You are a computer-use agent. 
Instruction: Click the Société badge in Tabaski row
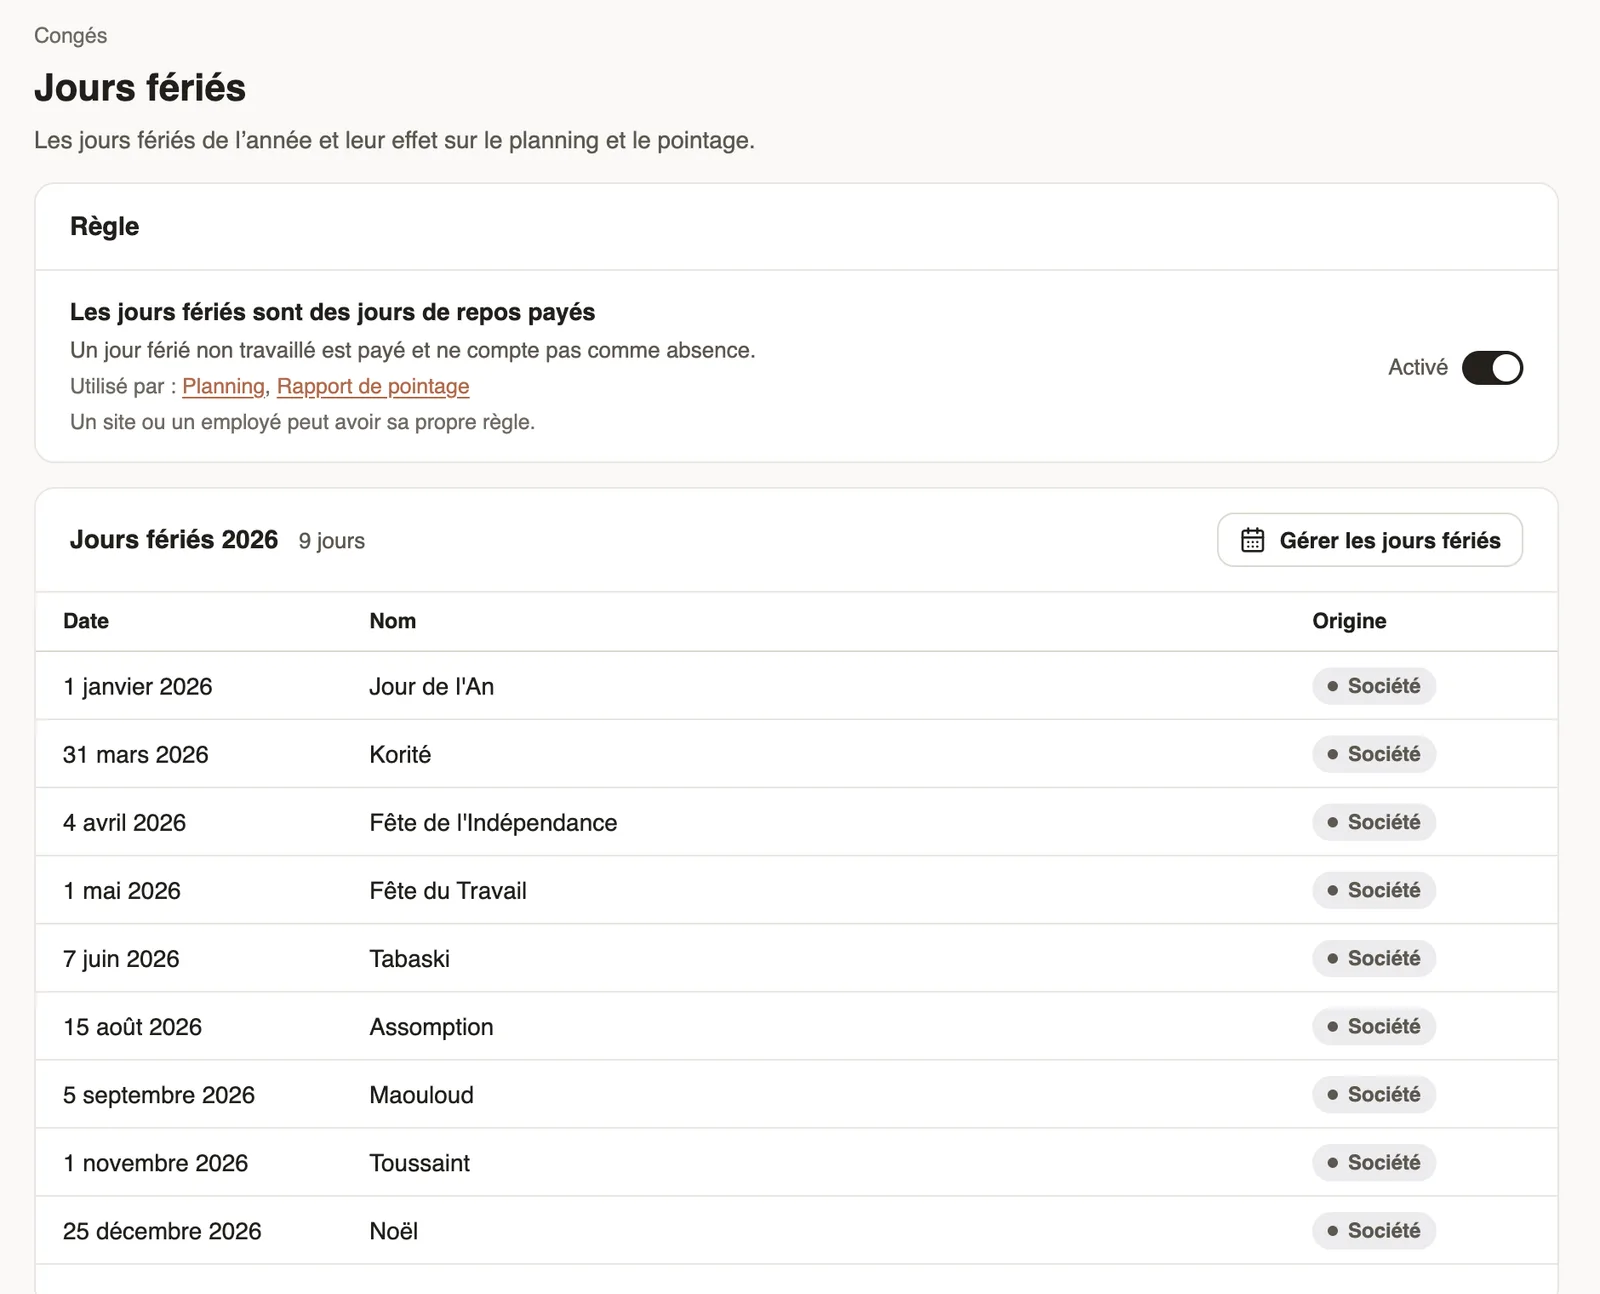click(1374, 958)
